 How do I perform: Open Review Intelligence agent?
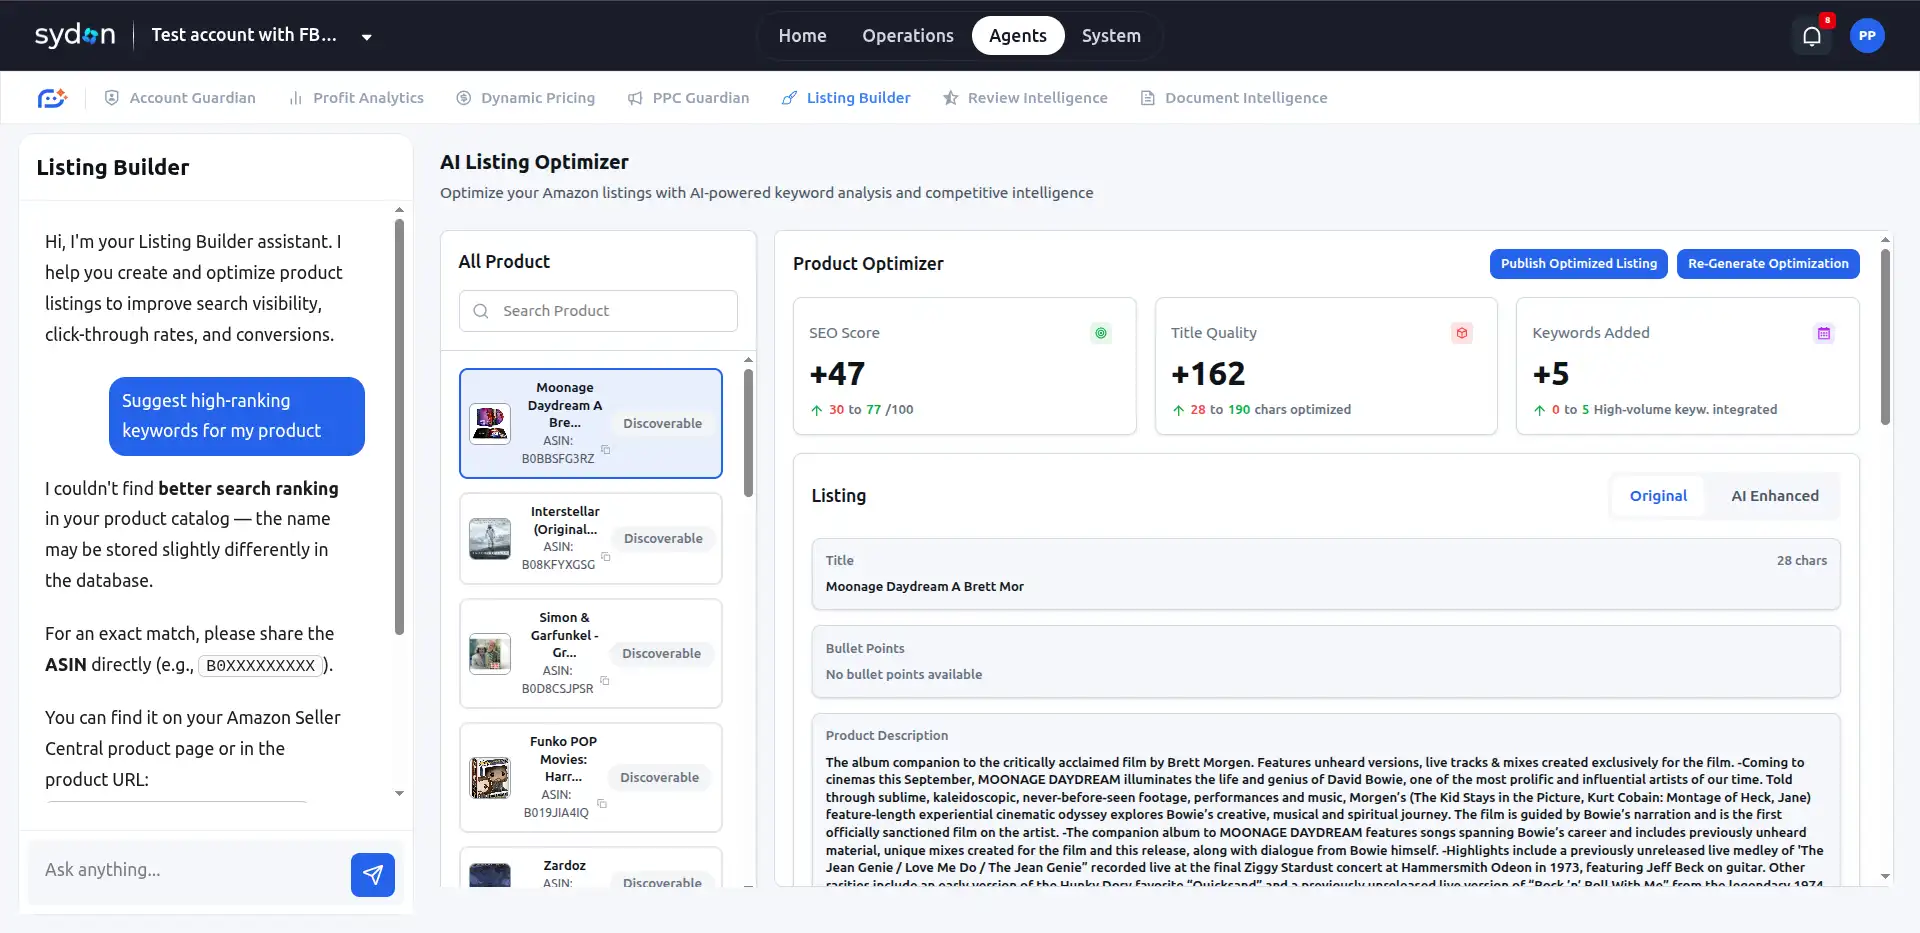pos(1025,98)
